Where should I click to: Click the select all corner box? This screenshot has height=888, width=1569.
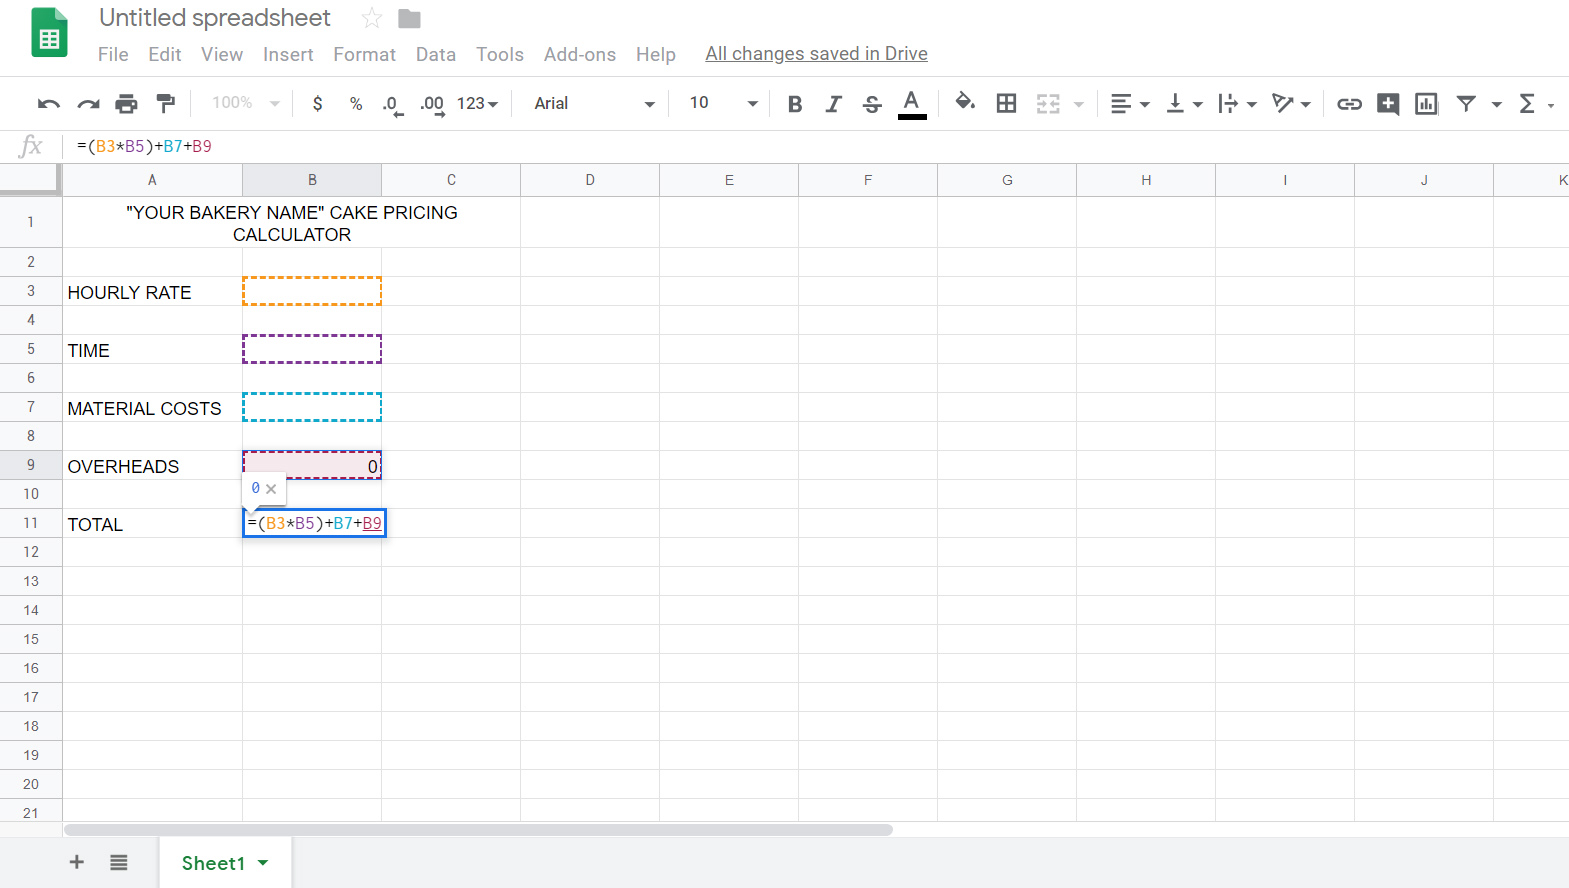[30, 179]
